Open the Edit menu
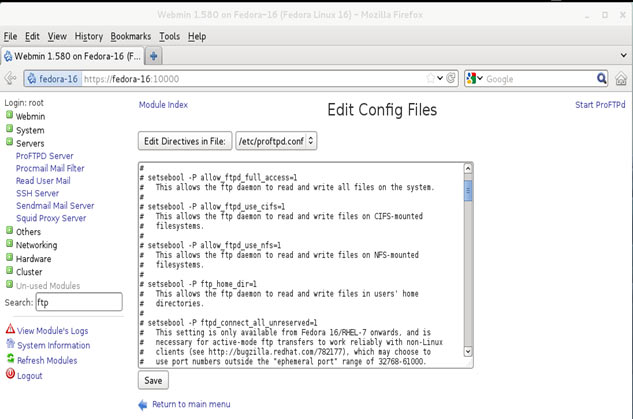The image size is (633, 419). pyautogui.click(x=32, y=36)
